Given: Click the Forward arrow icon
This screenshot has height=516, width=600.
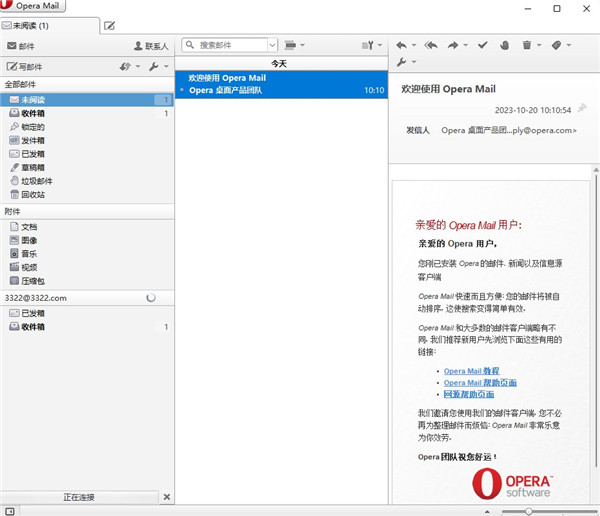Looking at the screenshot, I should click(453, 45).
